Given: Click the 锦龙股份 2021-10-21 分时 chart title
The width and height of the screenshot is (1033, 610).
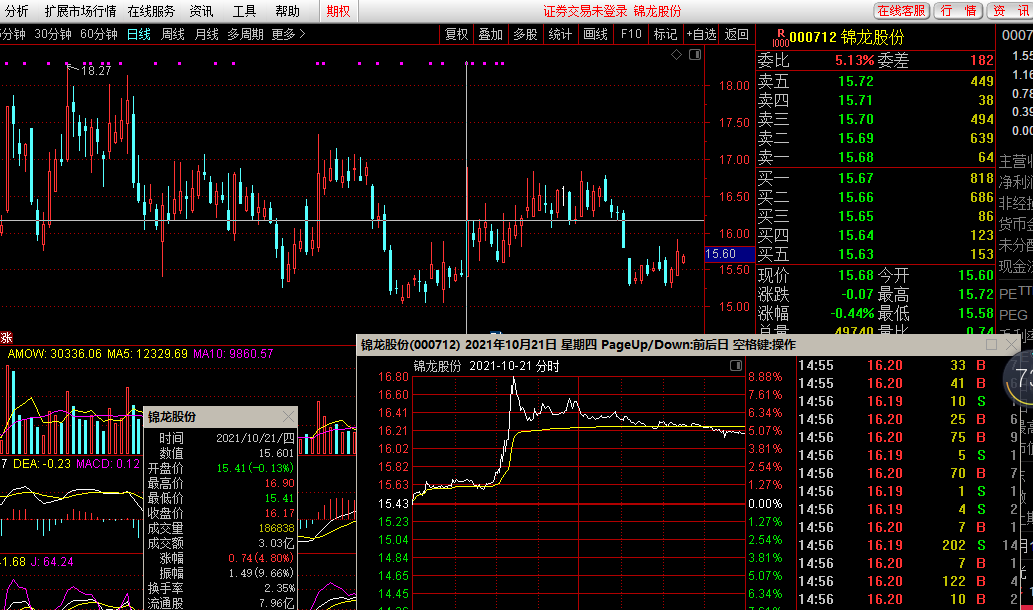Looking at the screenshot, I should point(487,366).
